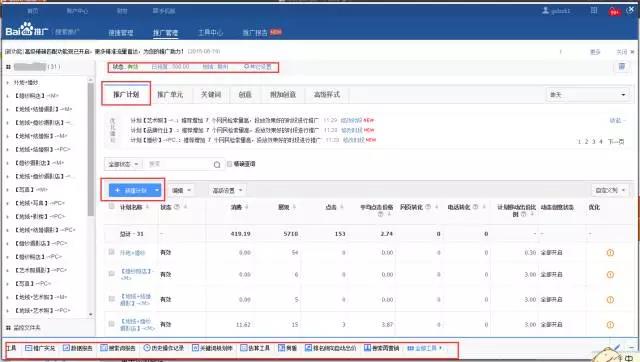Viewport: 640px width, 362px height.
Task: Select 【艺术照摄影】-PC in sidebar tree
Action: point(42,270)
